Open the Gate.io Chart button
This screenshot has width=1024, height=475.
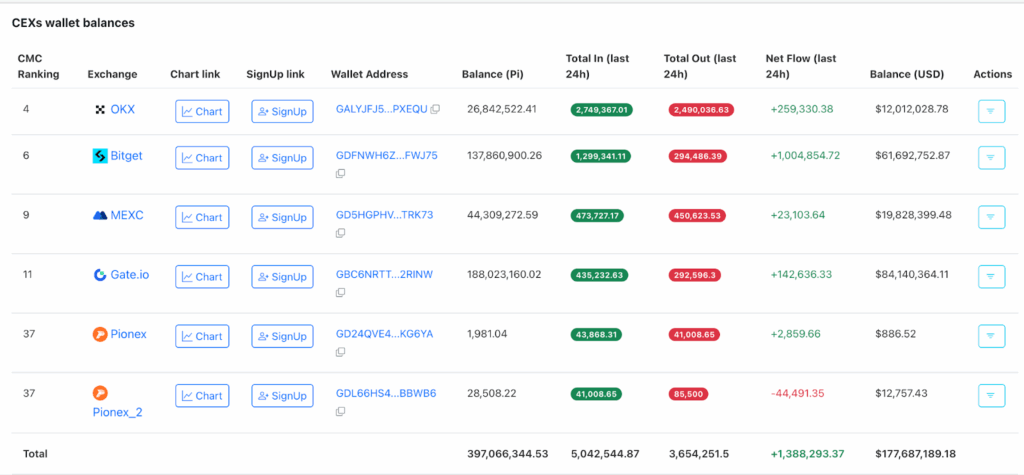click(x=202, y=276)
